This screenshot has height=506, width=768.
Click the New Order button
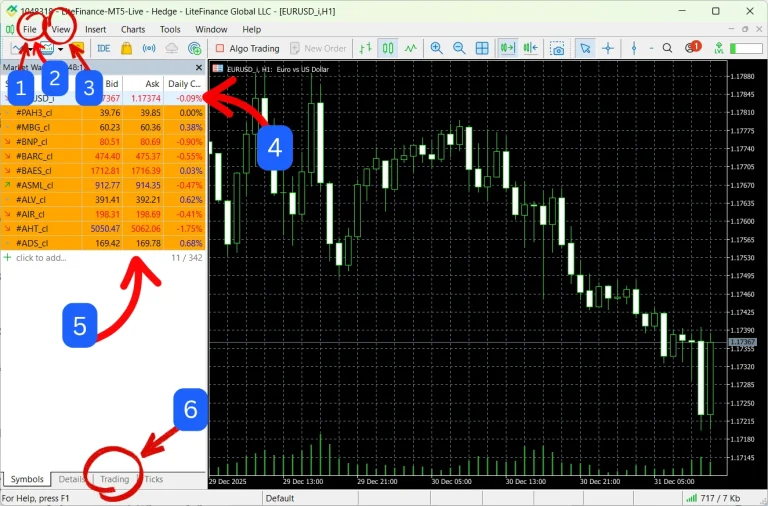pos(318,48)
